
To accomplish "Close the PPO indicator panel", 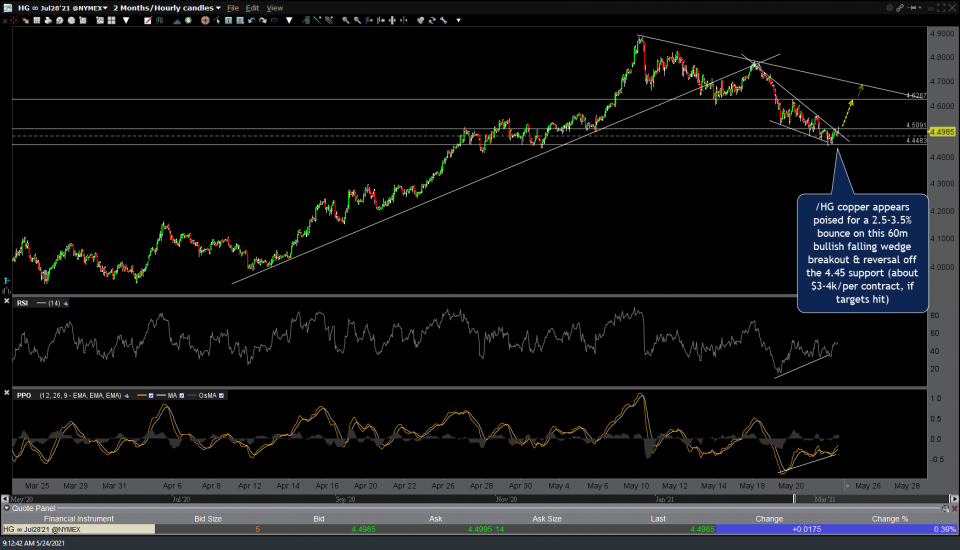I will tap(7, 395).
